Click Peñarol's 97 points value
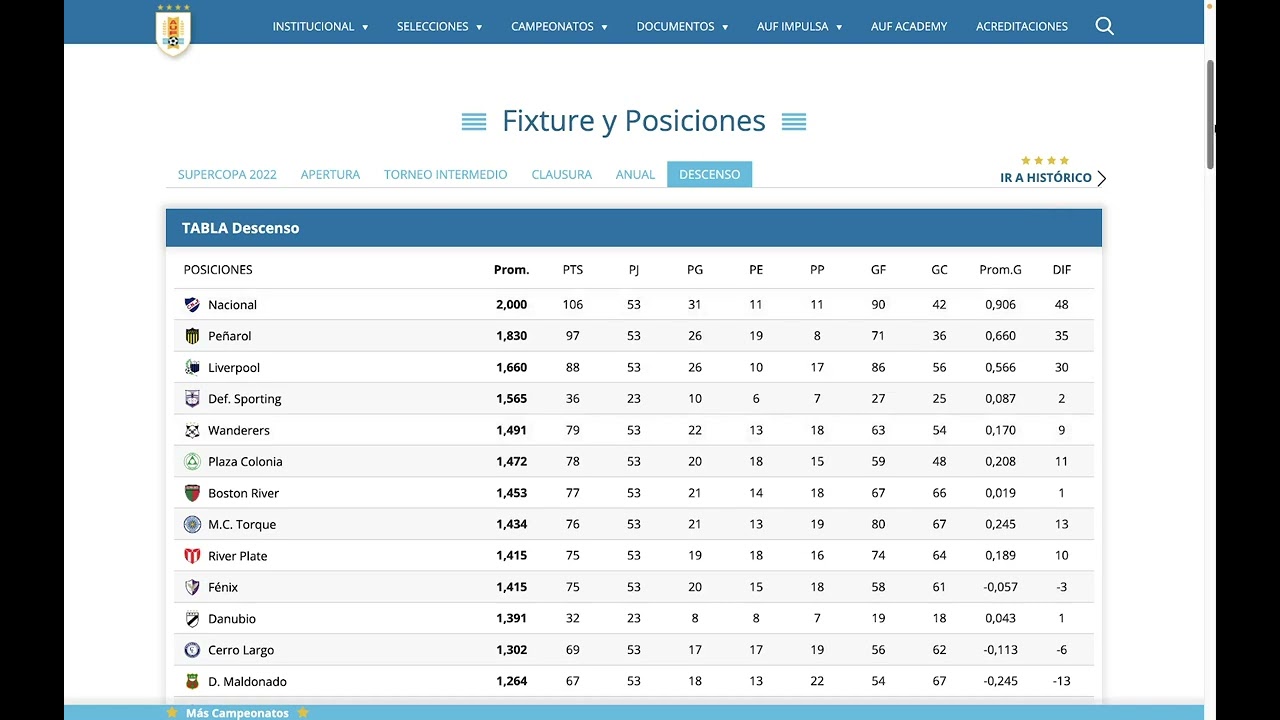This screenshot has height=720, width=1280. tap(573, 336)
